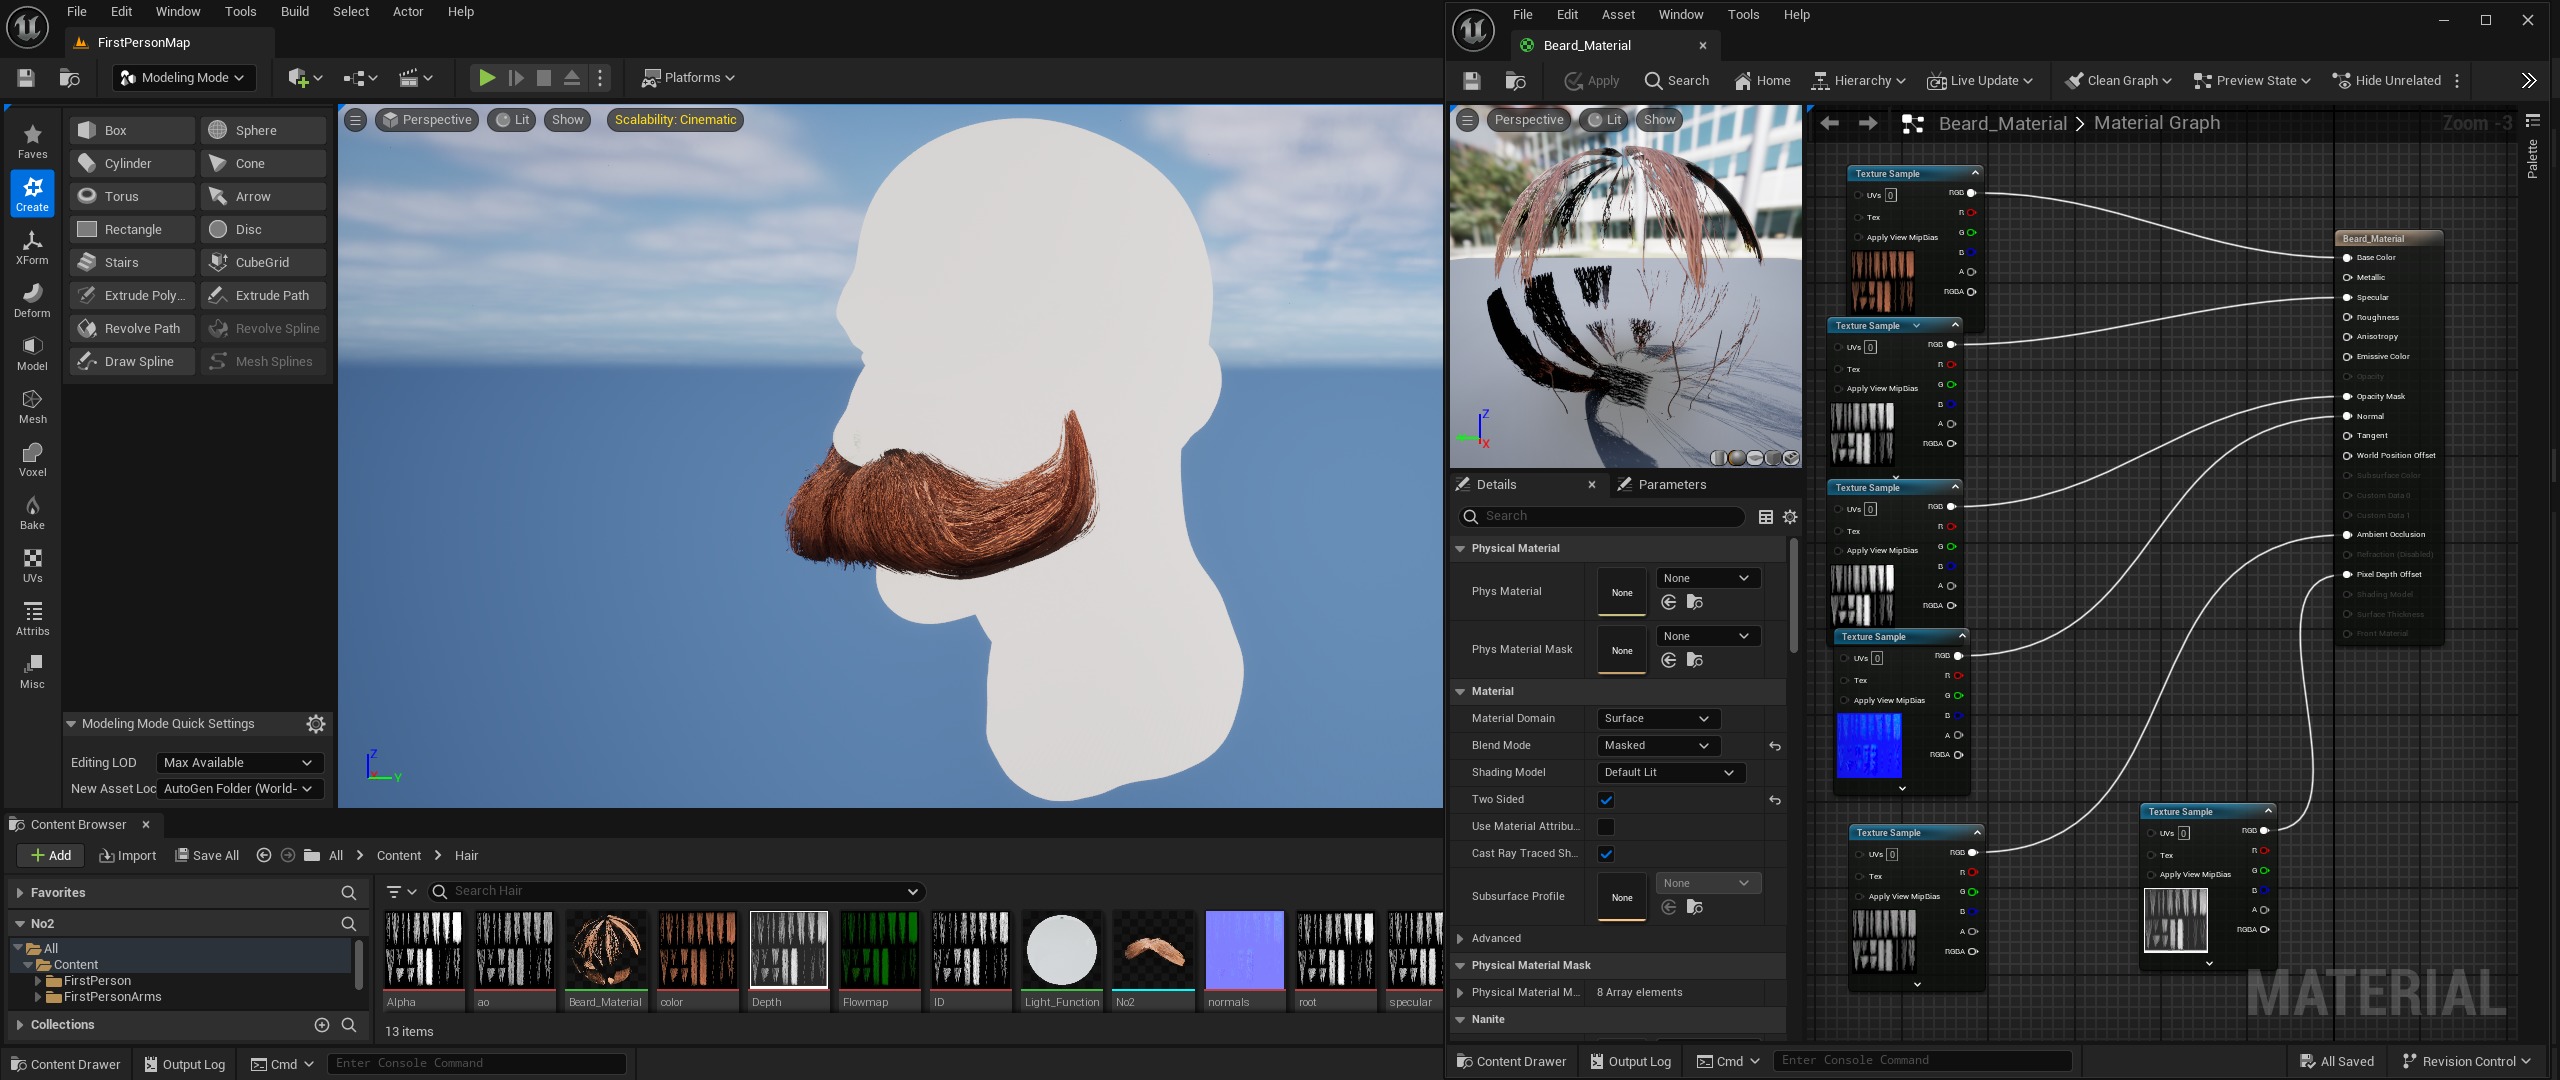
Task: Open the Bake tools category
Action: [x=32, y=511]
